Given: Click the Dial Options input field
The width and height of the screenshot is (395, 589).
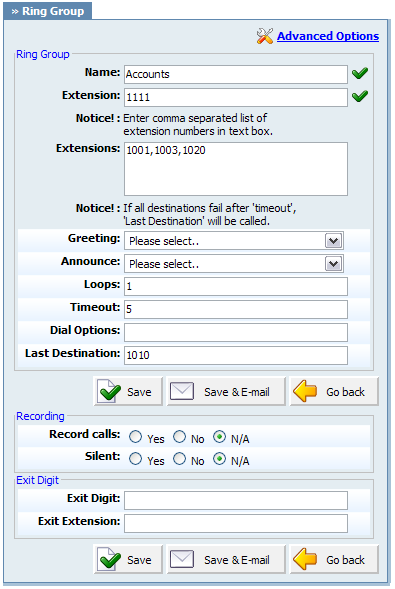Looking at the screenshot, I should [x=236, y=332].
